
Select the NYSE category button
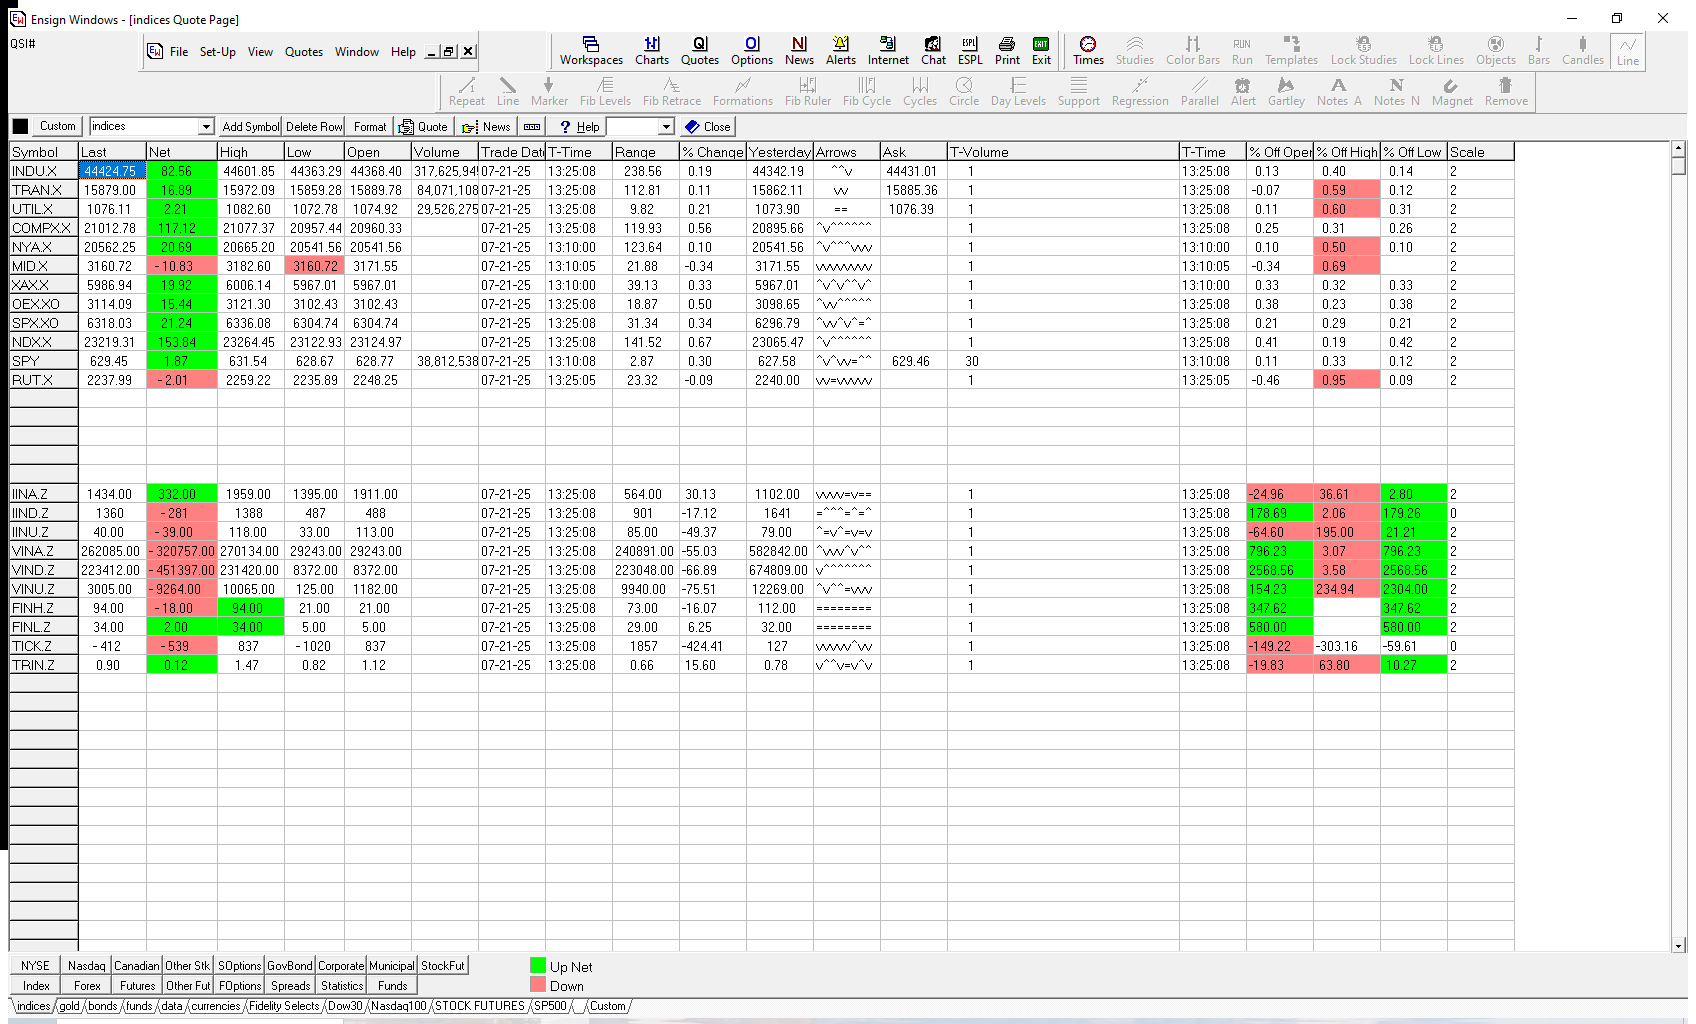[35, 966]
